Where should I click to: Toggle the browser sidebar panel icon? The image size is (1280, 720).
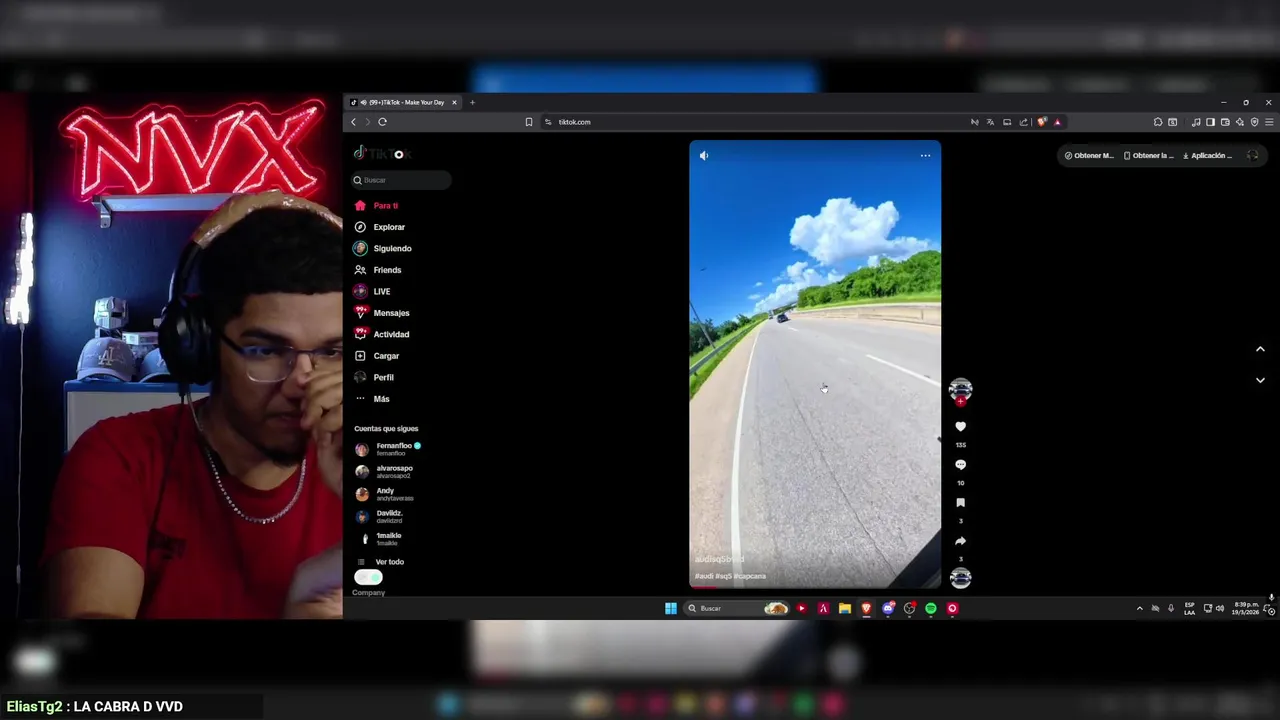point(1210,122)
